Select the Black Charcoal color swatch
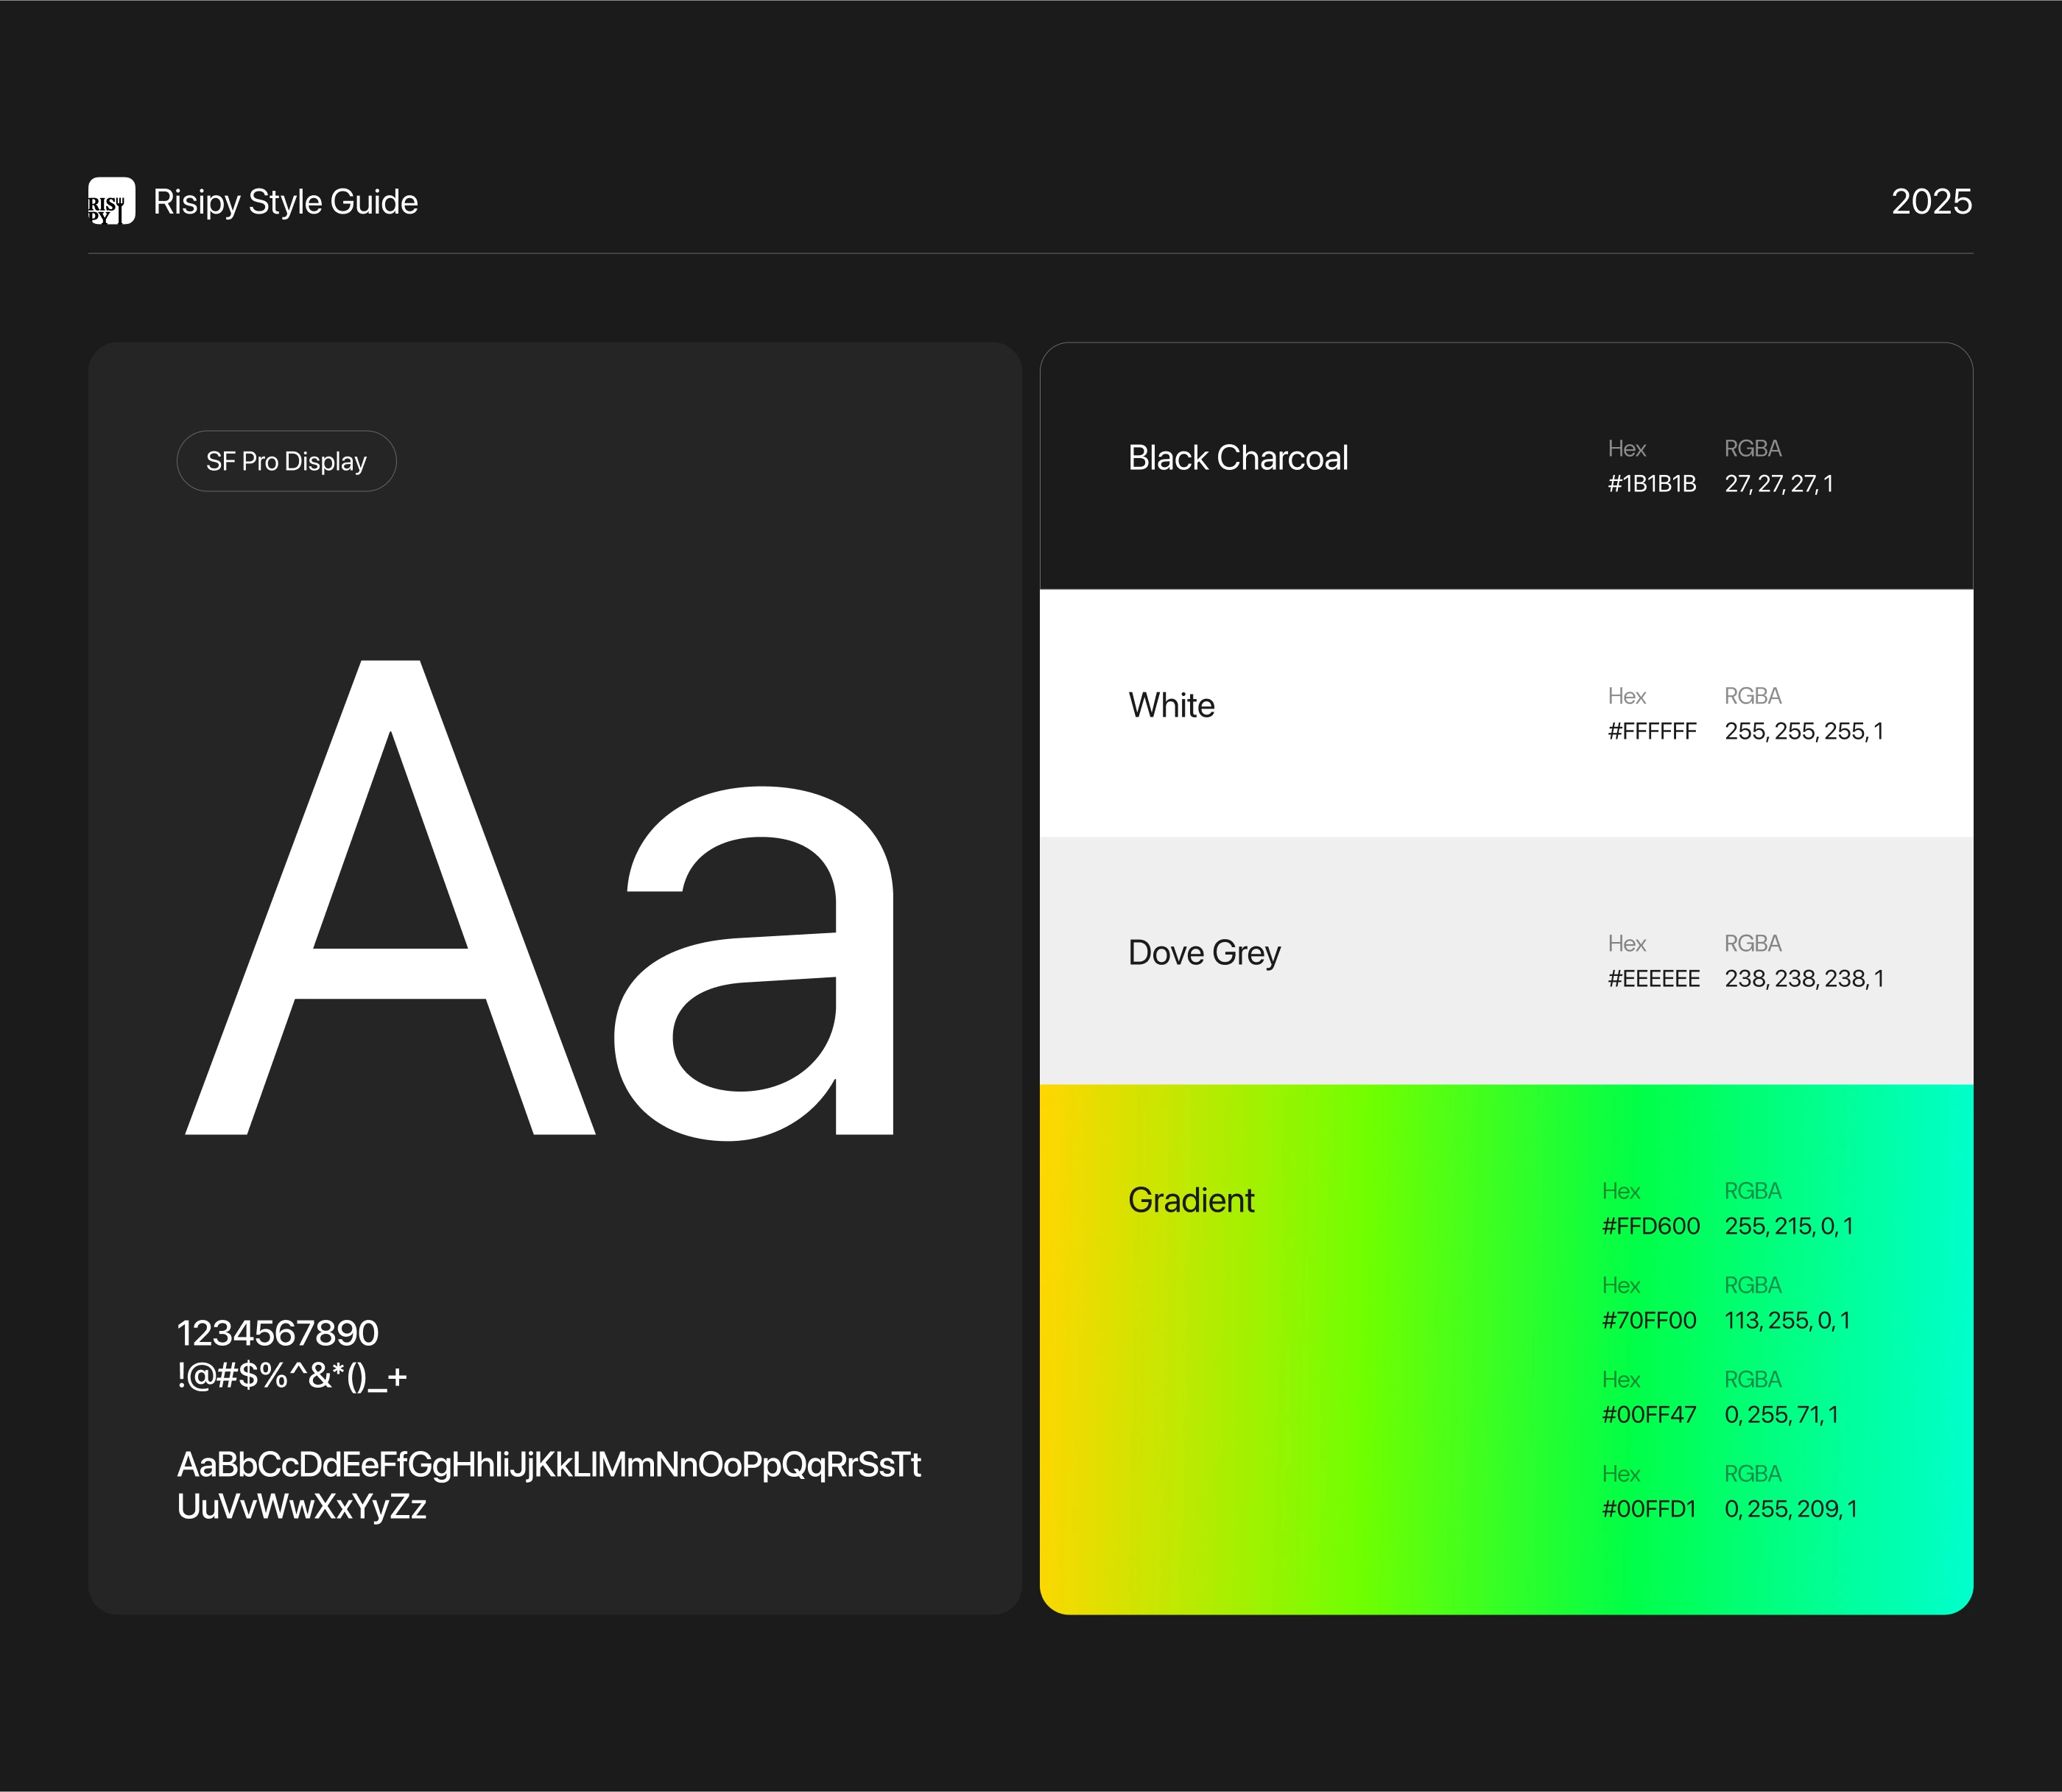Viewport: 2062px width, 1792px height. pos(1238,458)
